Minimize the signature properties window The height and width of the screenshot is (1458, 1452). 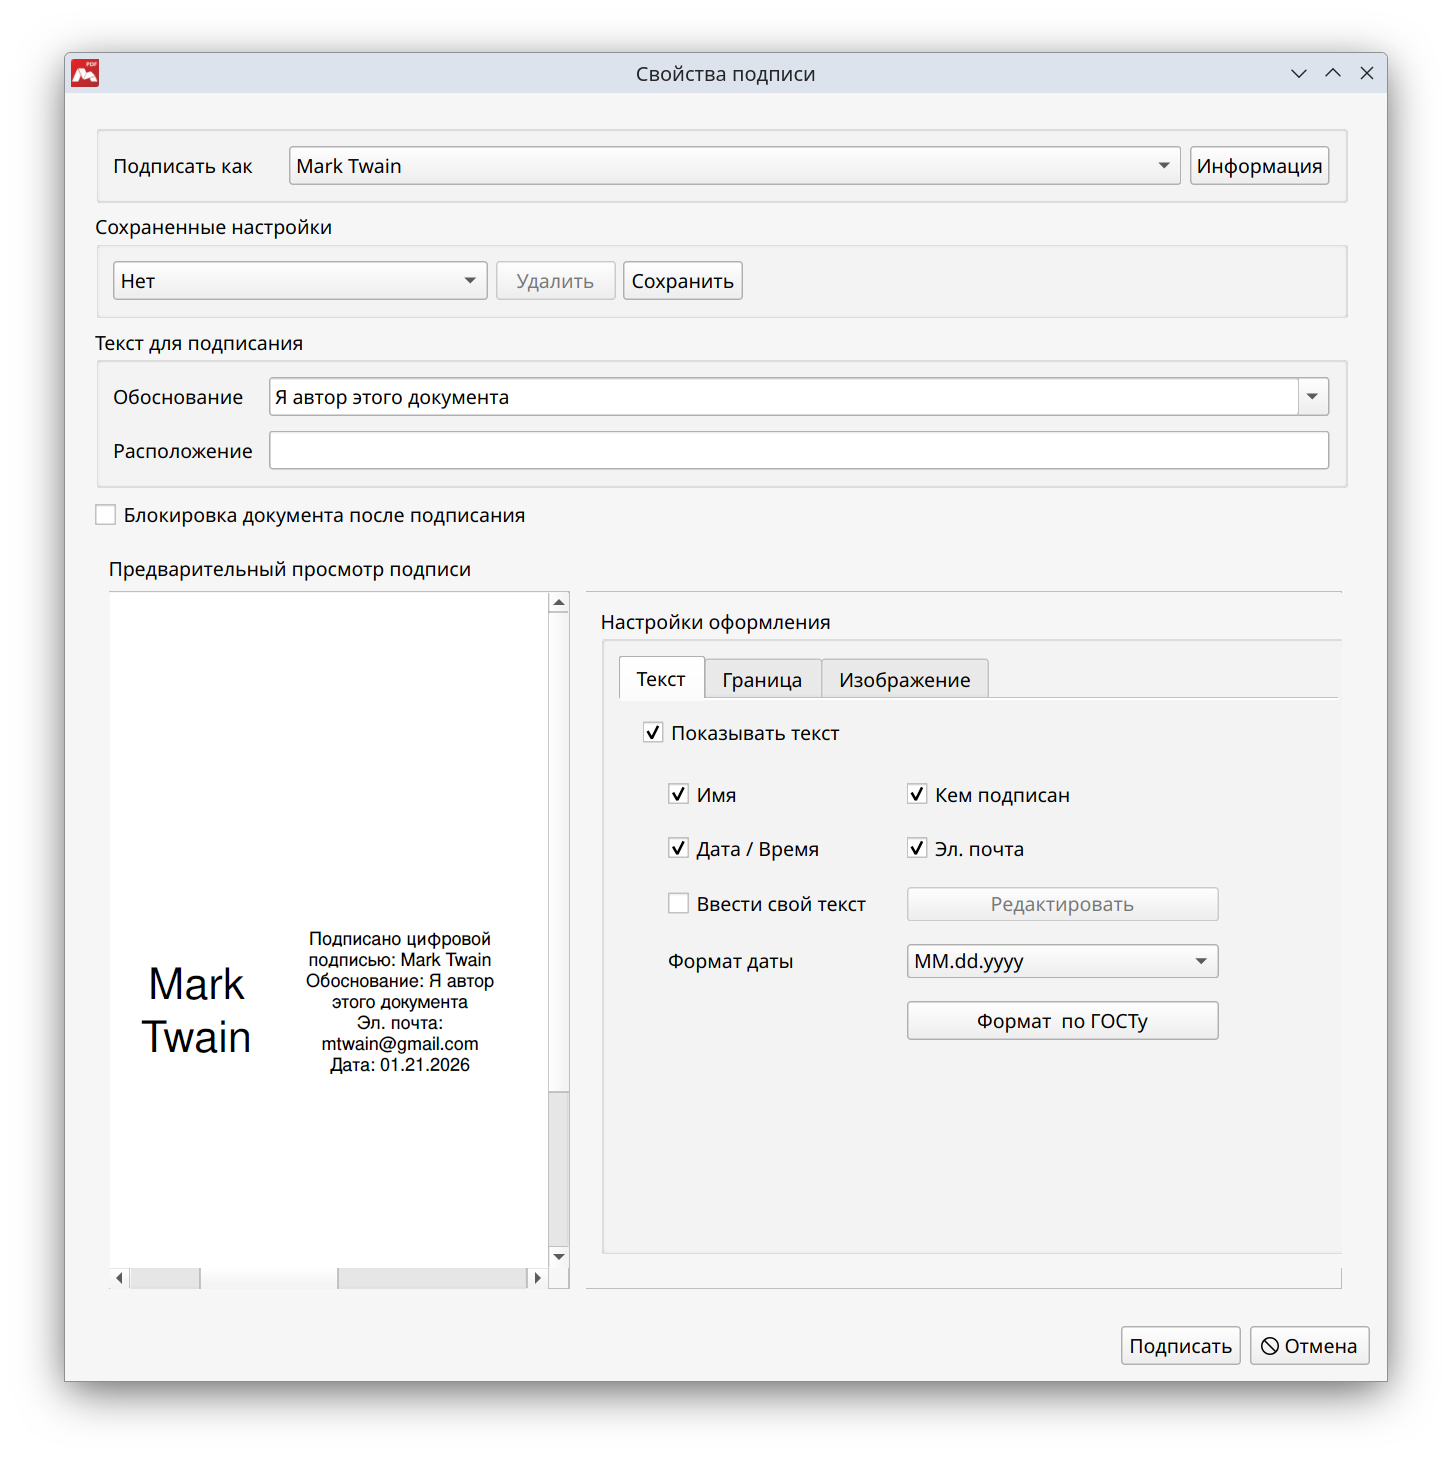click(x=1299, y=73)
